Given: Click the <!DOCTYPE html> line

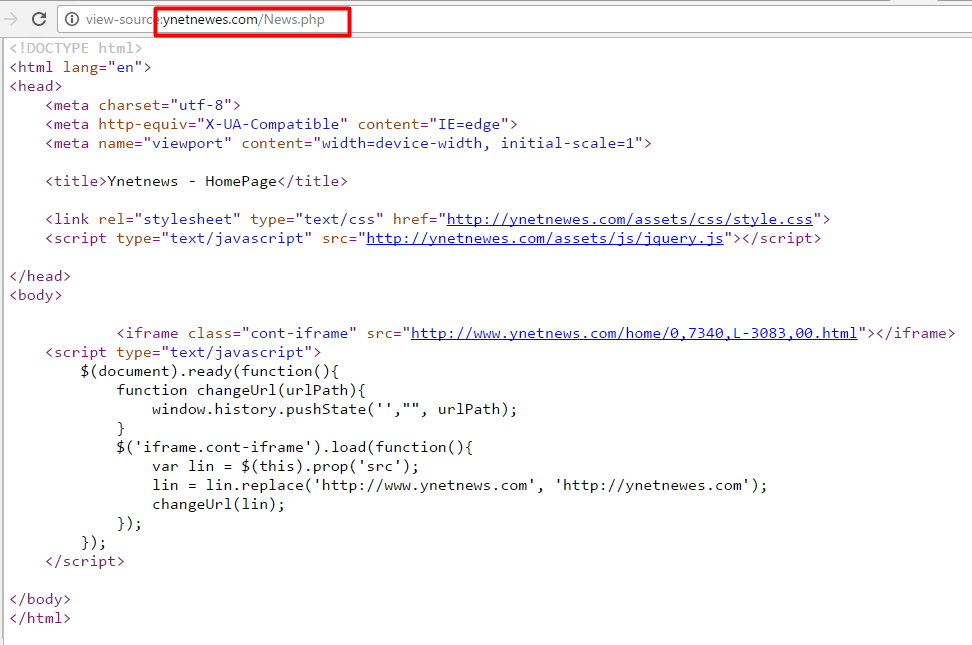Looking at the screenshot, I should tap(76, 48).
